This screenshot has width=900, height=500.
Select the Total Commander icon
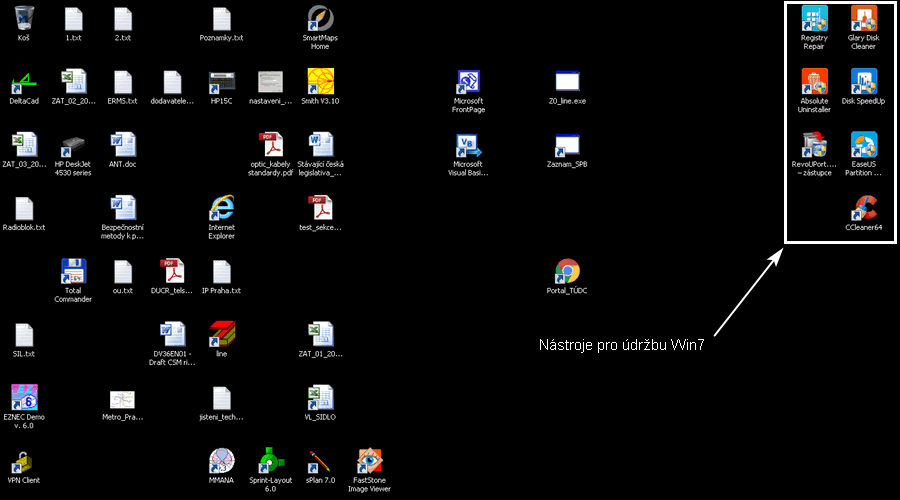click(72, 271)
